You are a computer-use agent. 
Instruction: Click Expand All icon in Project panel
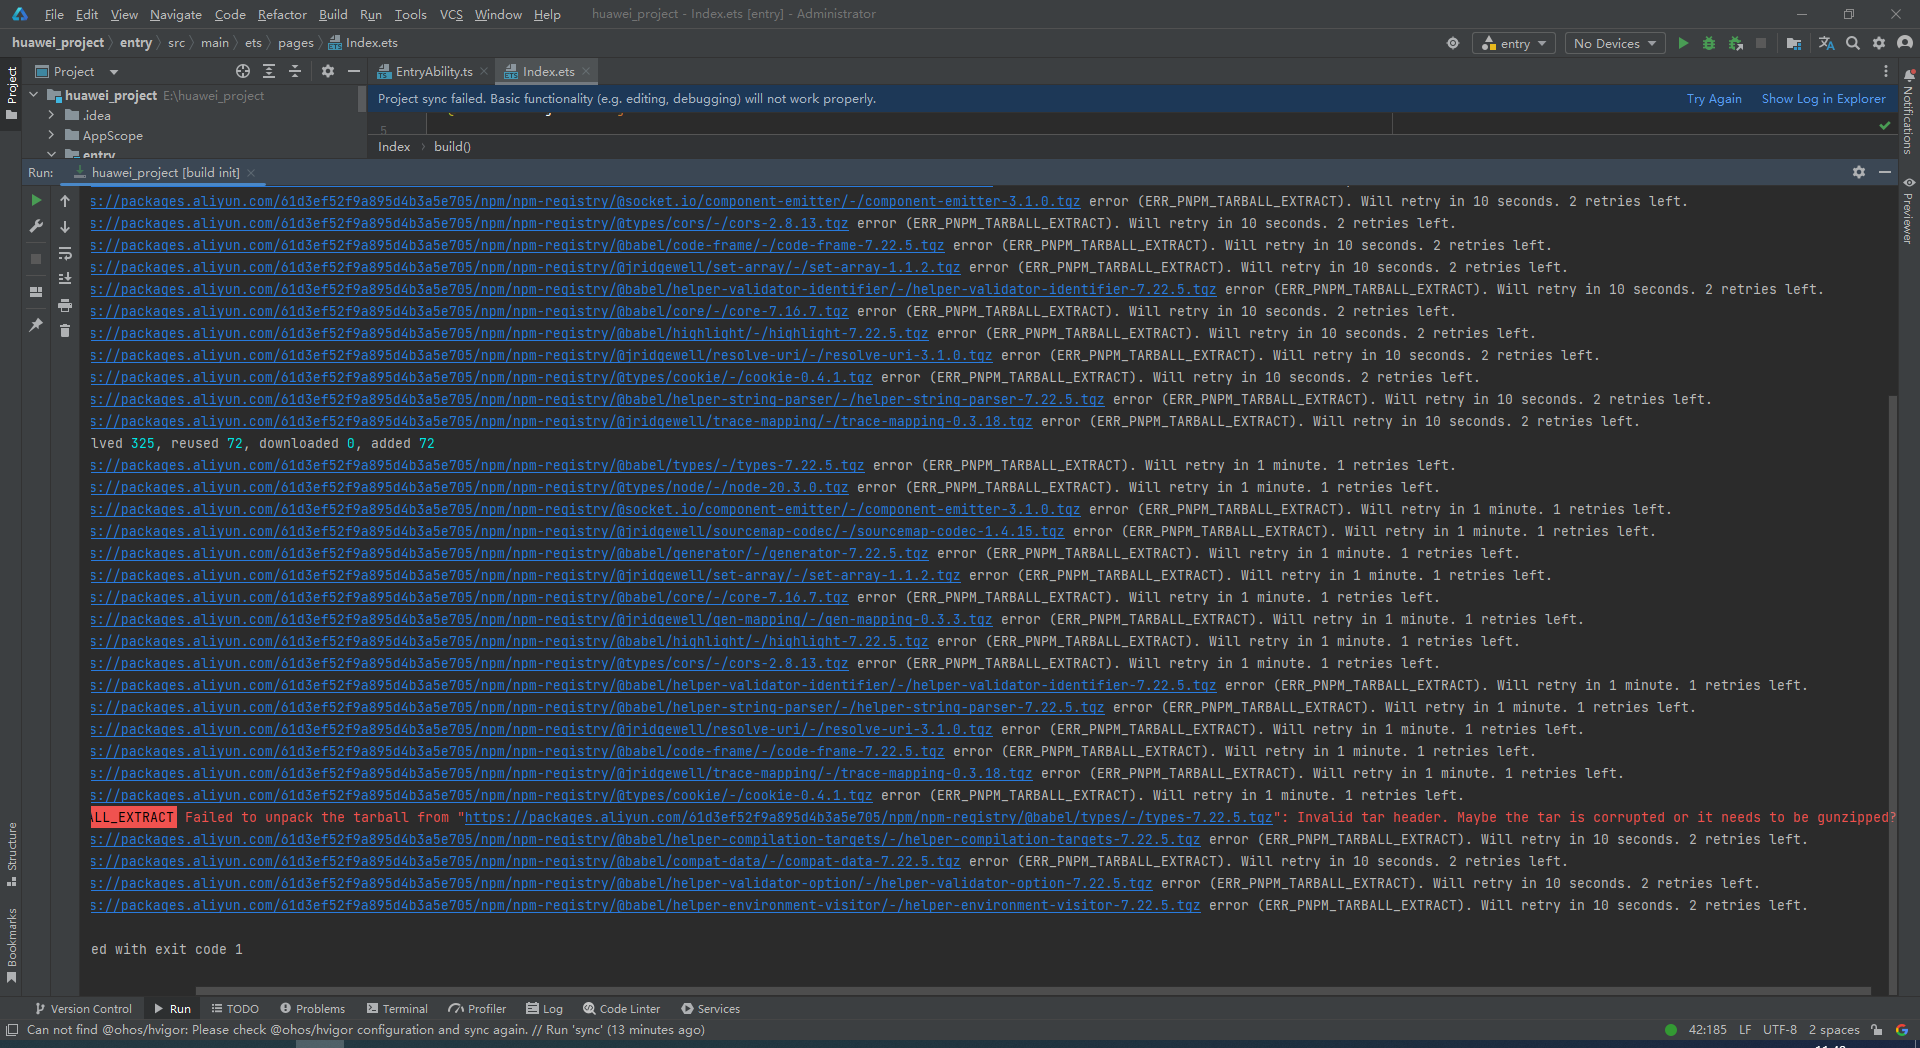pyautogui.click(x=269, y=71)
